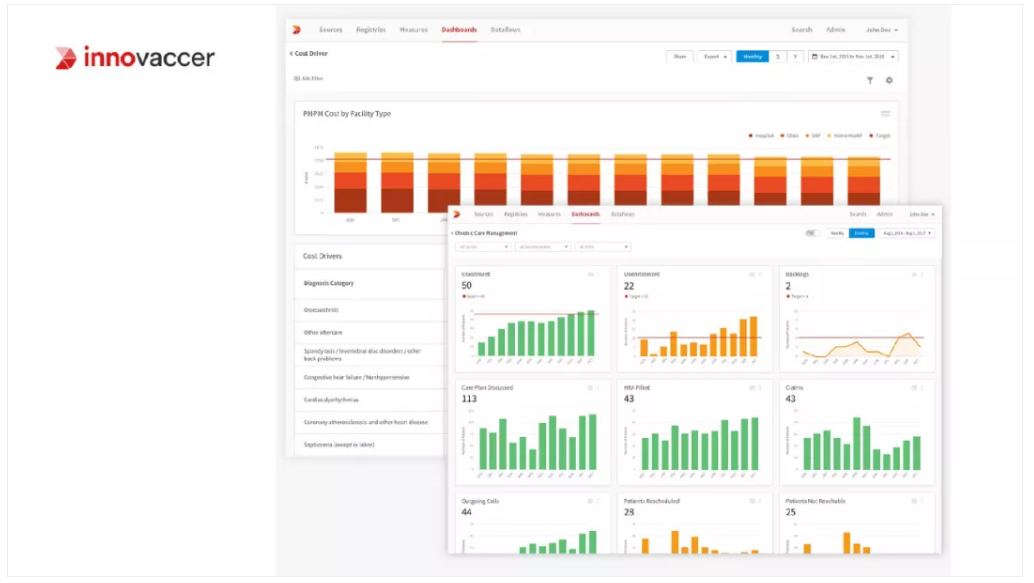The width and height of the screenshot is (1034, 583).
Task: Open the third filter dropdown under Chronic Care Management
Action: click(x=603, y=247)
